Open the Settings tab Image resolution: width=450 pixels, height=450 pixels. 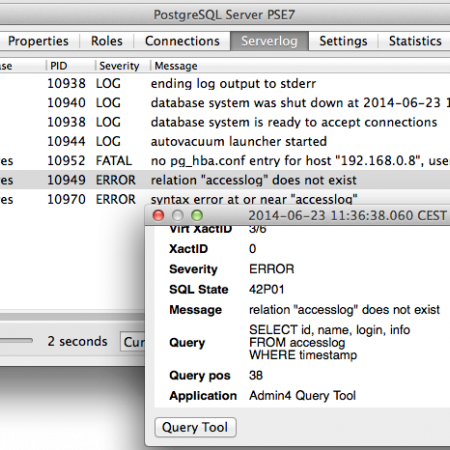pyautogui.click(x=343, y=41)
